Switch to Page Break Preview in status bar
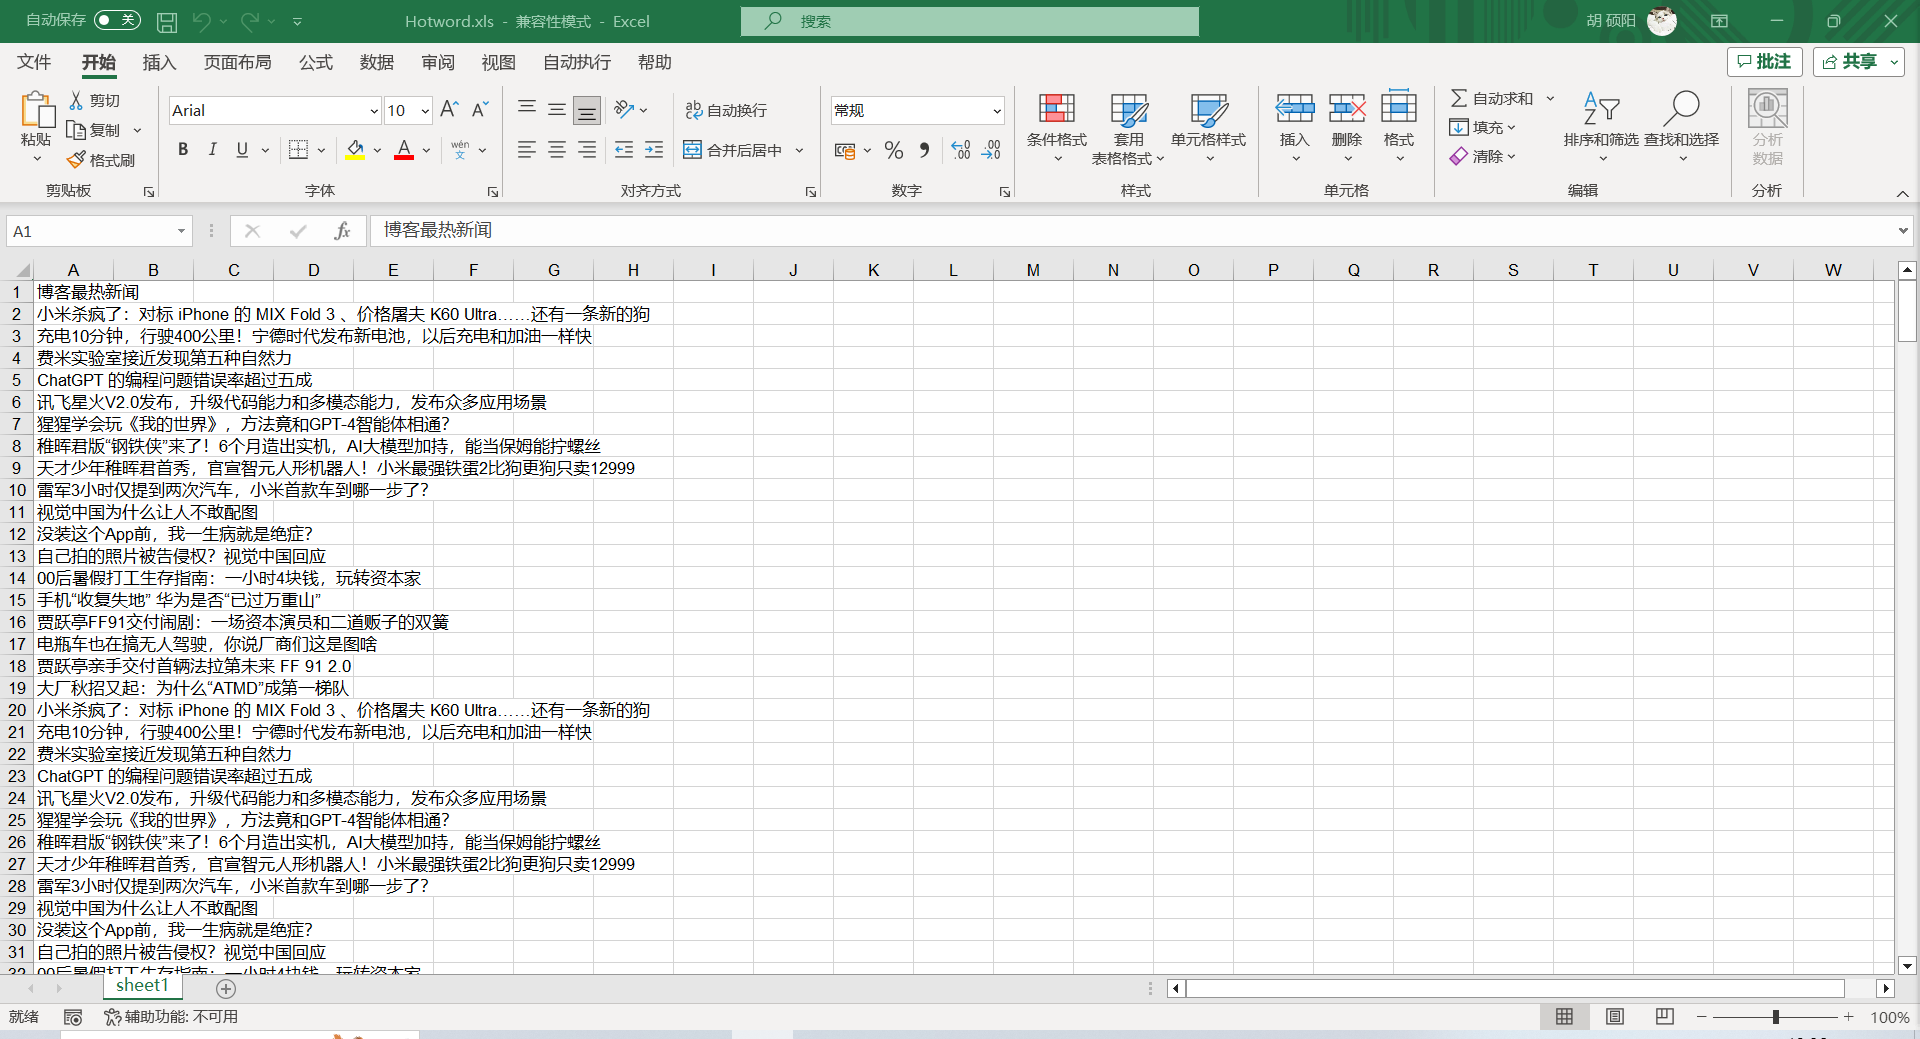The width and height of the screenshot is (1920, 1039). 1665,1017
